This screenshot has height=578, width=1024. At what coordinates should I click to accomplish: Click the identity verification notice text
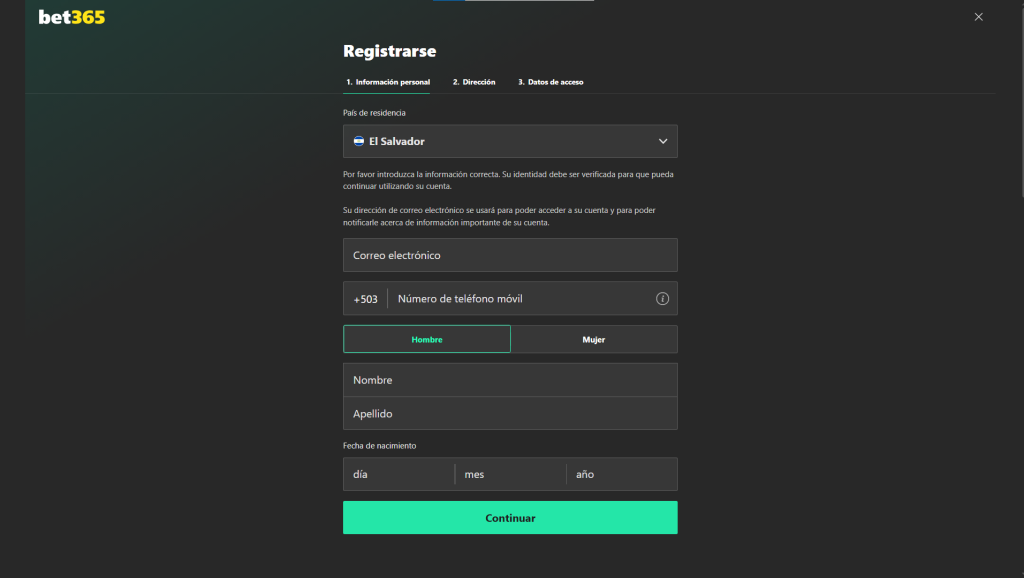coord(508,180)
